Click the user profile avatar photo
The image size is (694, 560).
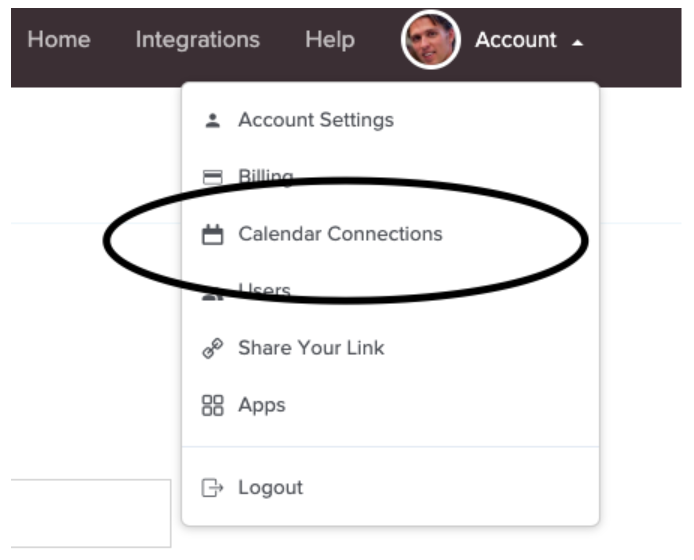(430, 41)
